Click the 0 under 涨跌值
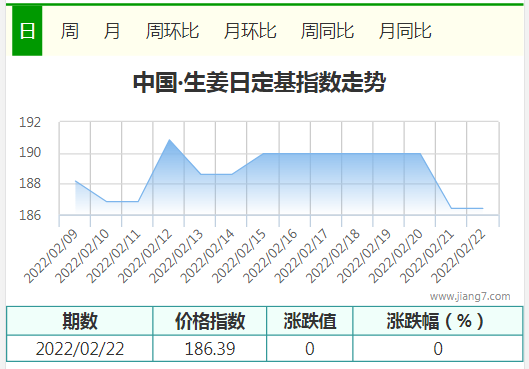Image resolution: width=529 pixels, height=369 pixels. pyautogui.click(x=310, y=349)
